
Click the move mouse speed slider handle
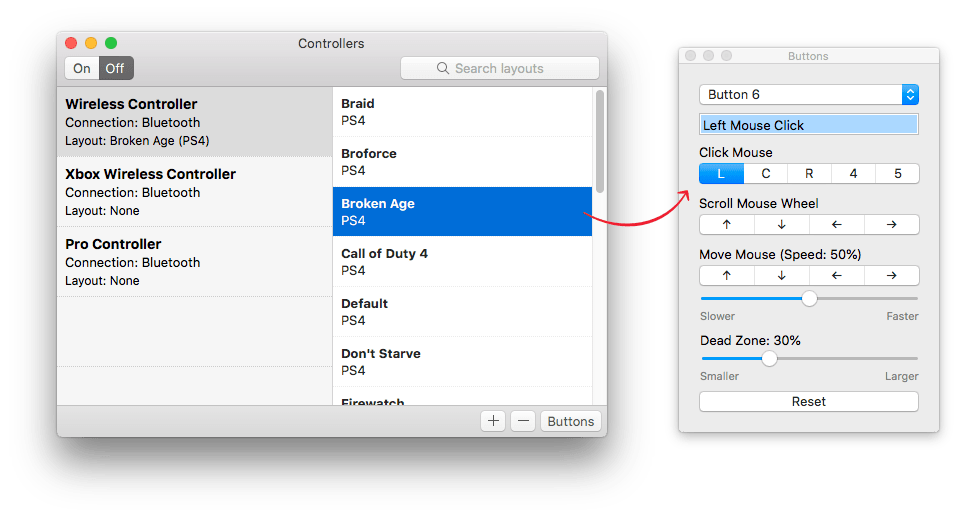point(809,299)
